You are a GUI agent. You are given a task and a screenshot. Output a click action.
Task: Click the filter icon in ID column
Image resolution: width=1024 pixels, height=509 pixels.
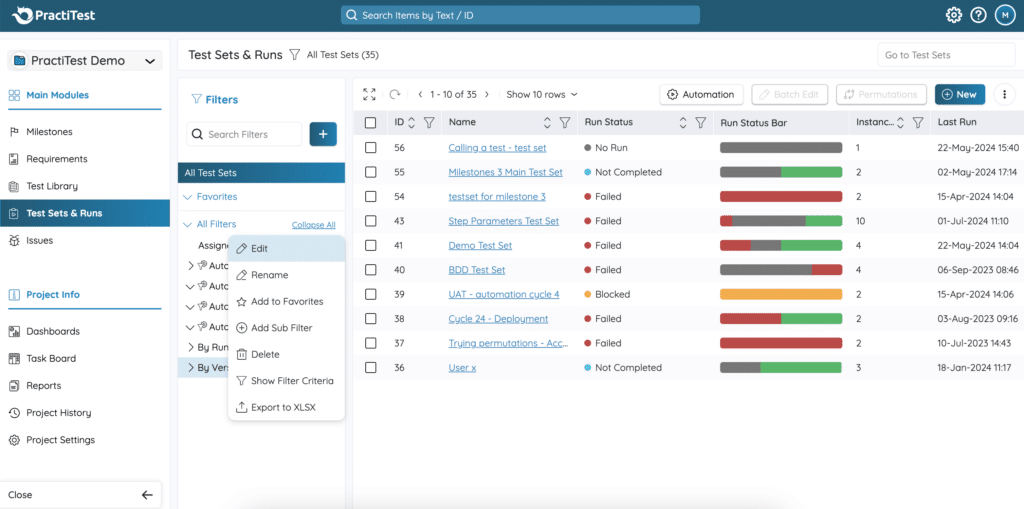click(x=428, y=123)
